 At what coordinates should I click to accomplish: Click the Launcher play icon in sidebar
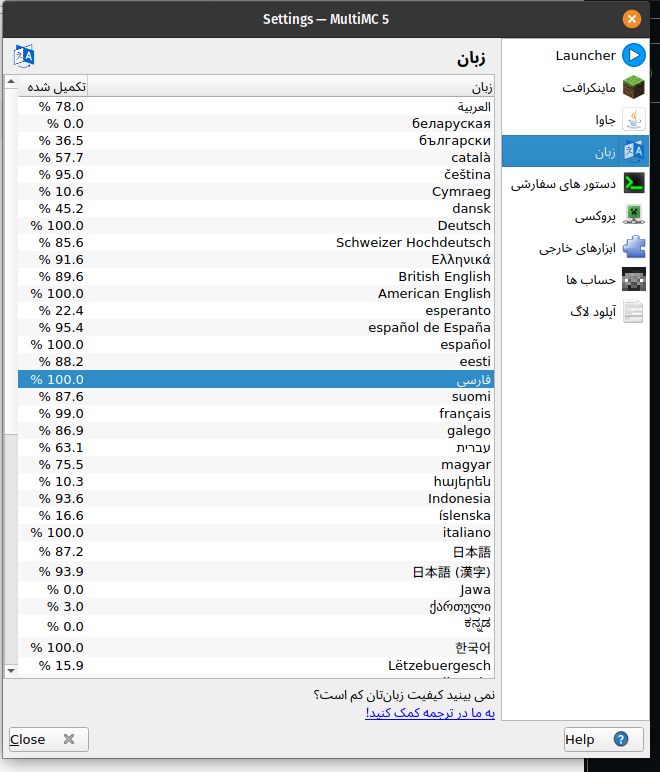click(x=633, y=55)
